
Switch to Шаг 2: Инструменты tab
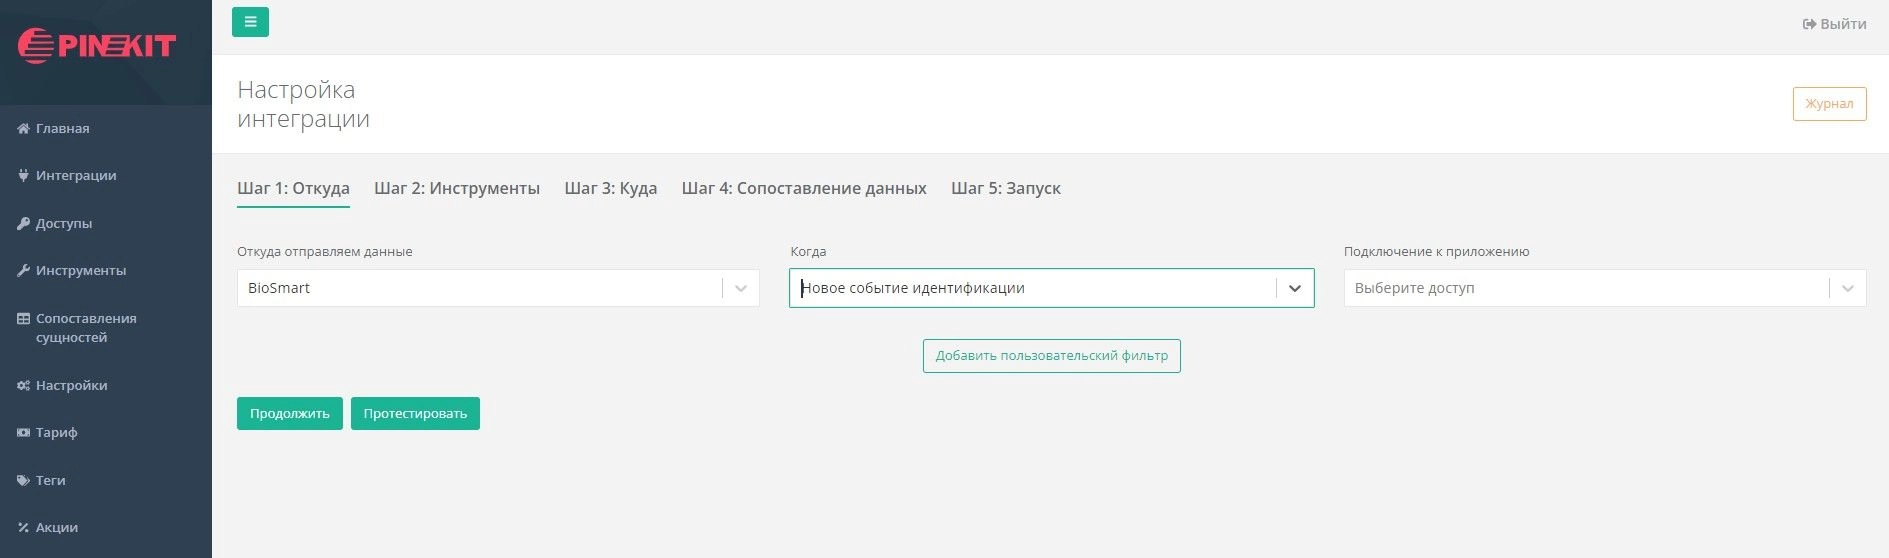457,188
